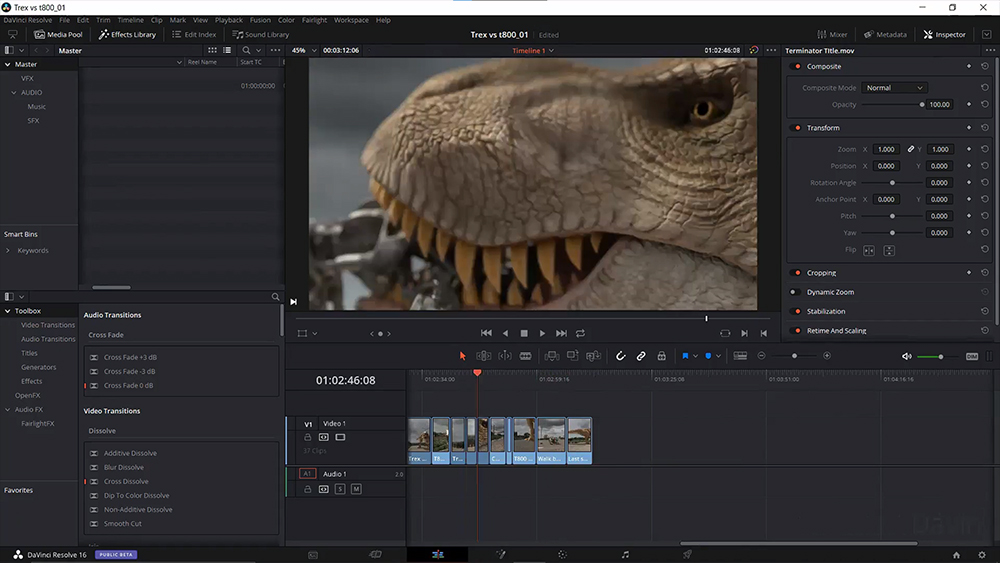The image size is (1000, 563).
Task: Select the arrow Selection Mode tool
Action: 462,356
